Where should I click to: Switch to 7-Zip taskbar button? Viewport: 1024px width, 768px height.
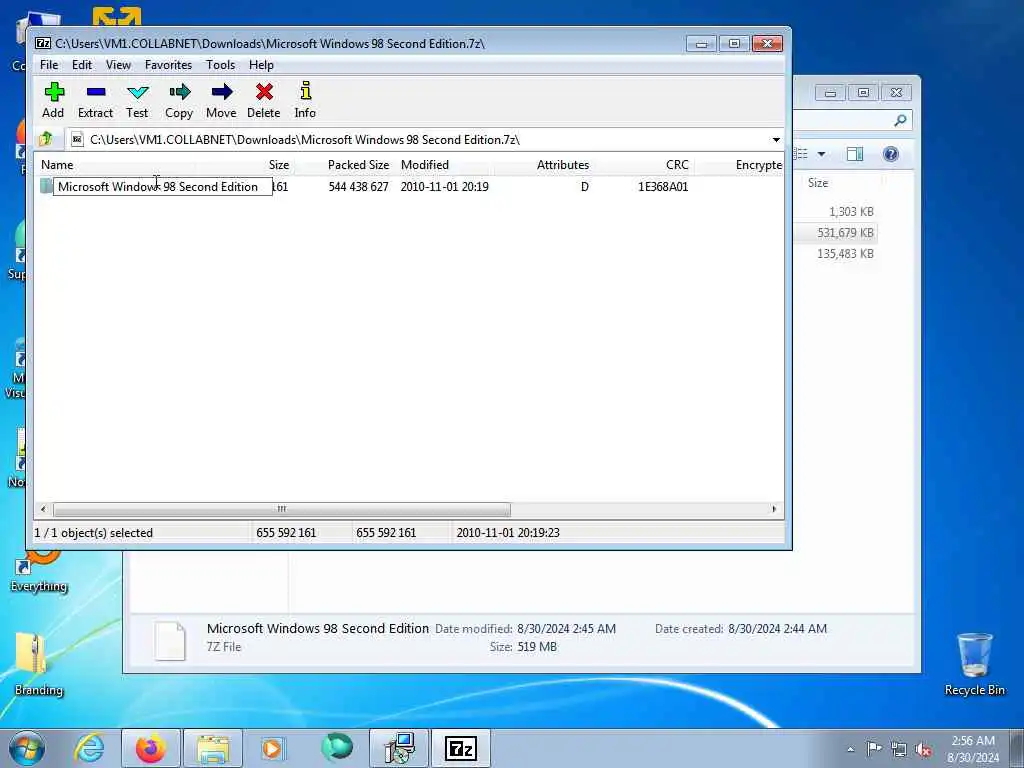pyautogui.click(x=461, y=748)
